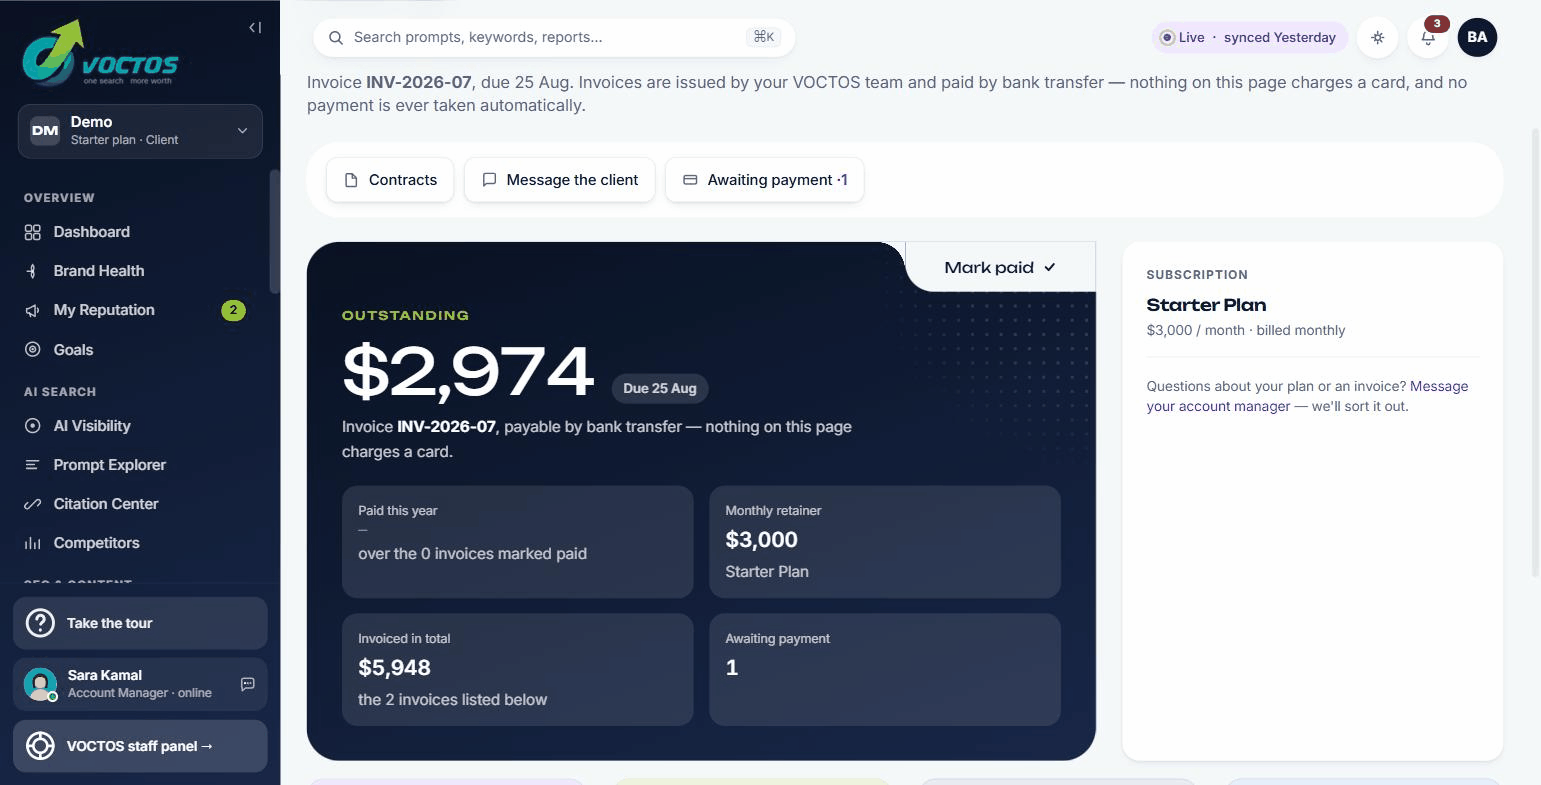Image resolution: width=1541 pixels, height=785 pixels.
Task: Open Dashboard from the sidebar
Action: point(140,232)
